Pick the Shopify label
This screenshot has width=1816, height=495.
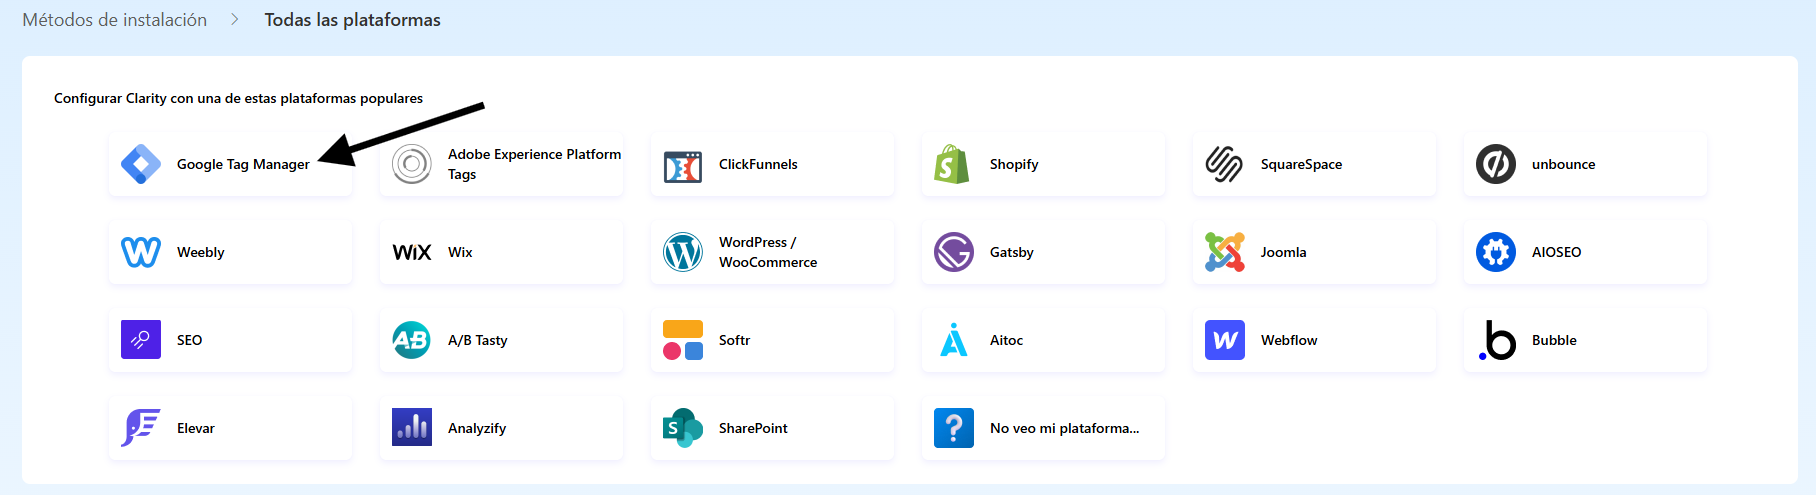[1014, 164]
